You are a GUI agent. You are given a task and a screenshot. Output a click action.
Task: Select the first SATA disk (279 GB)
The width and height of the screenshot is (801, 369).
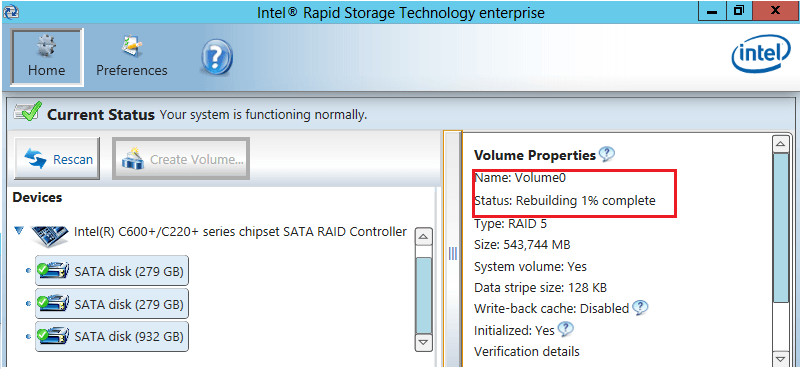pos(112,271)
